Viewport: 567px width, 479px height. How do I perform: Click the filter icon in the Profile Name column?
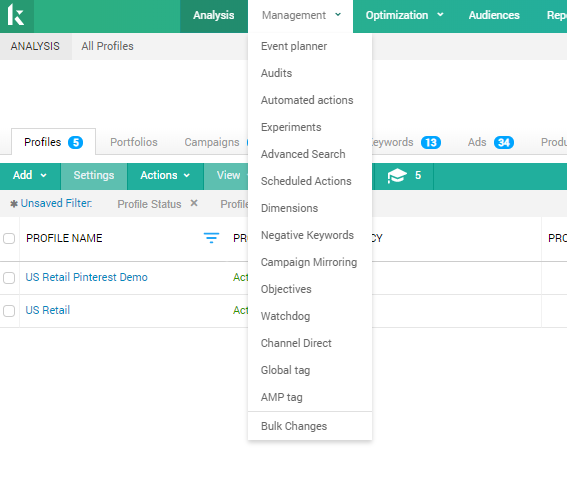[x=211, y=238]
